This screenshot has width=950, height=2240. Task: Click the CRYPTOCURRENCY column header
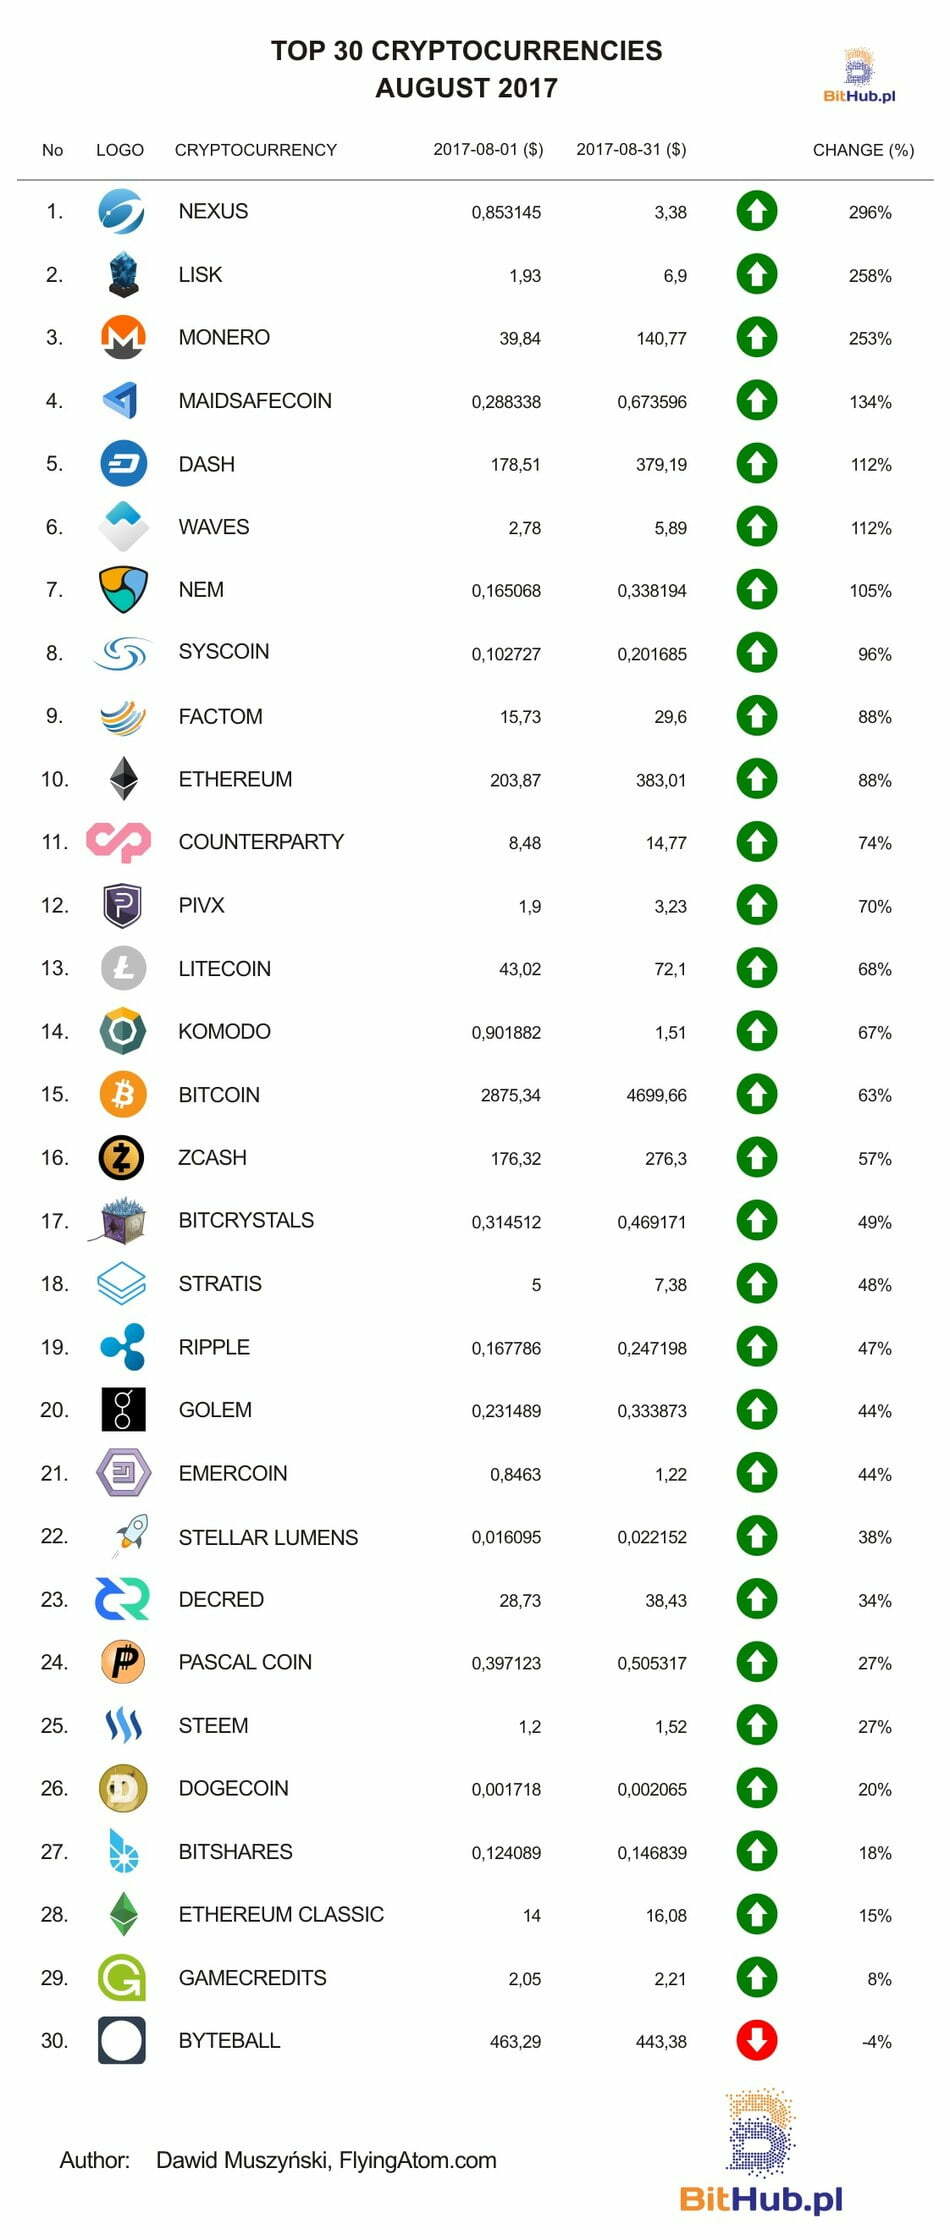coord(256,150)
